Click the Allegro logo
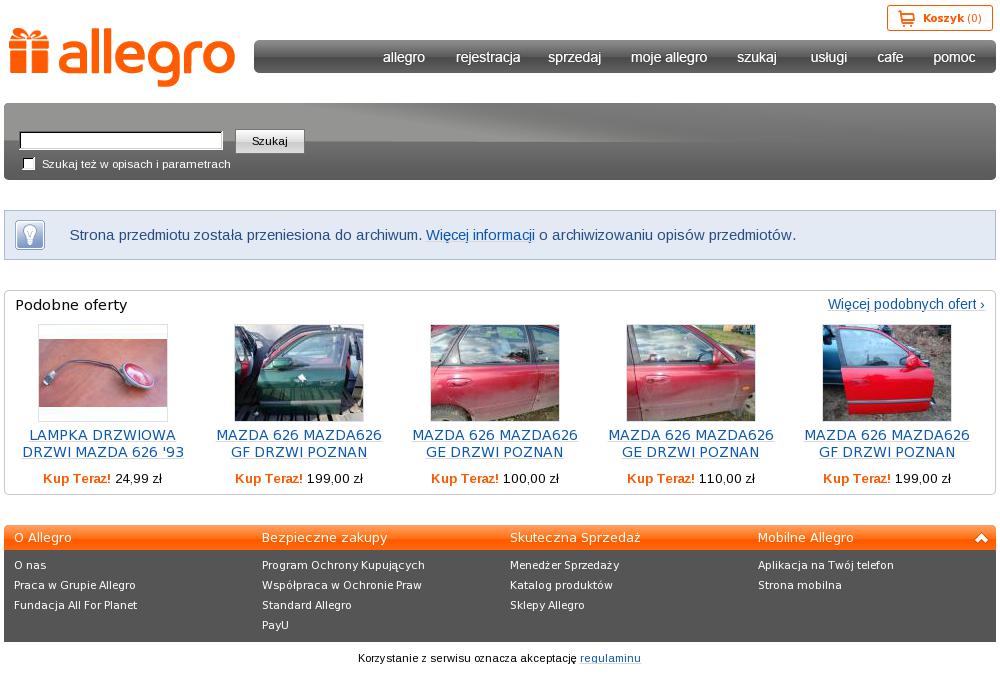The width and height of the screenshot is (1000, 678). click(122, 57)
